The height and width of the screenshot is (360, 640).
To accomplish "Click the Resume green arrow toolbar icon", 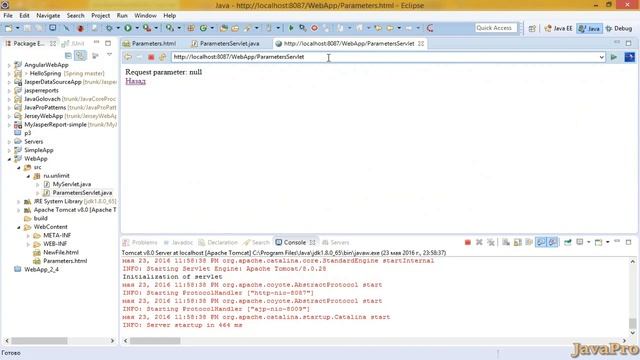I will pos(291,28).
